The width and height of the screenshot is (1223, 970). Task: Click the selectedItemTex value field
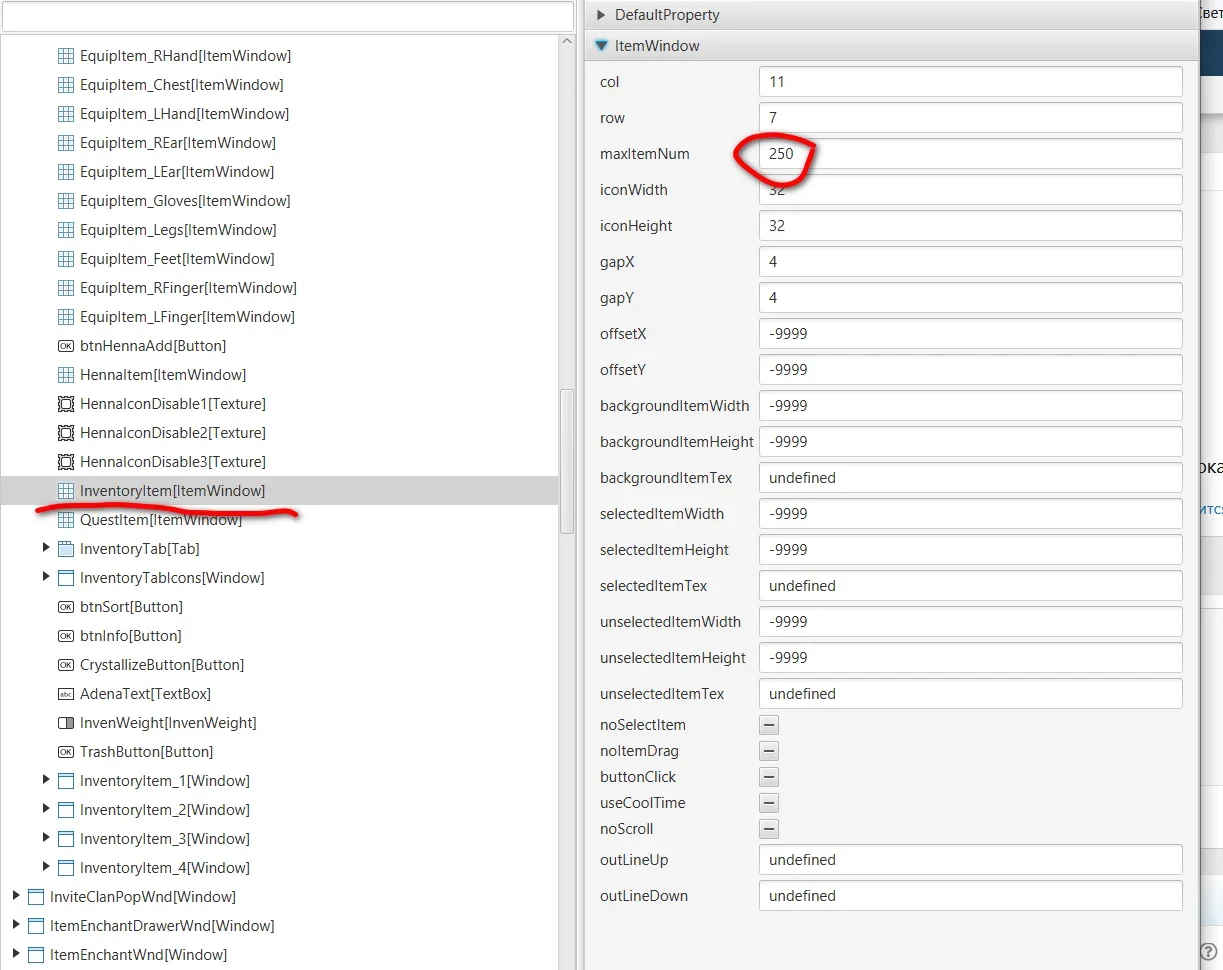pos(970,586)
